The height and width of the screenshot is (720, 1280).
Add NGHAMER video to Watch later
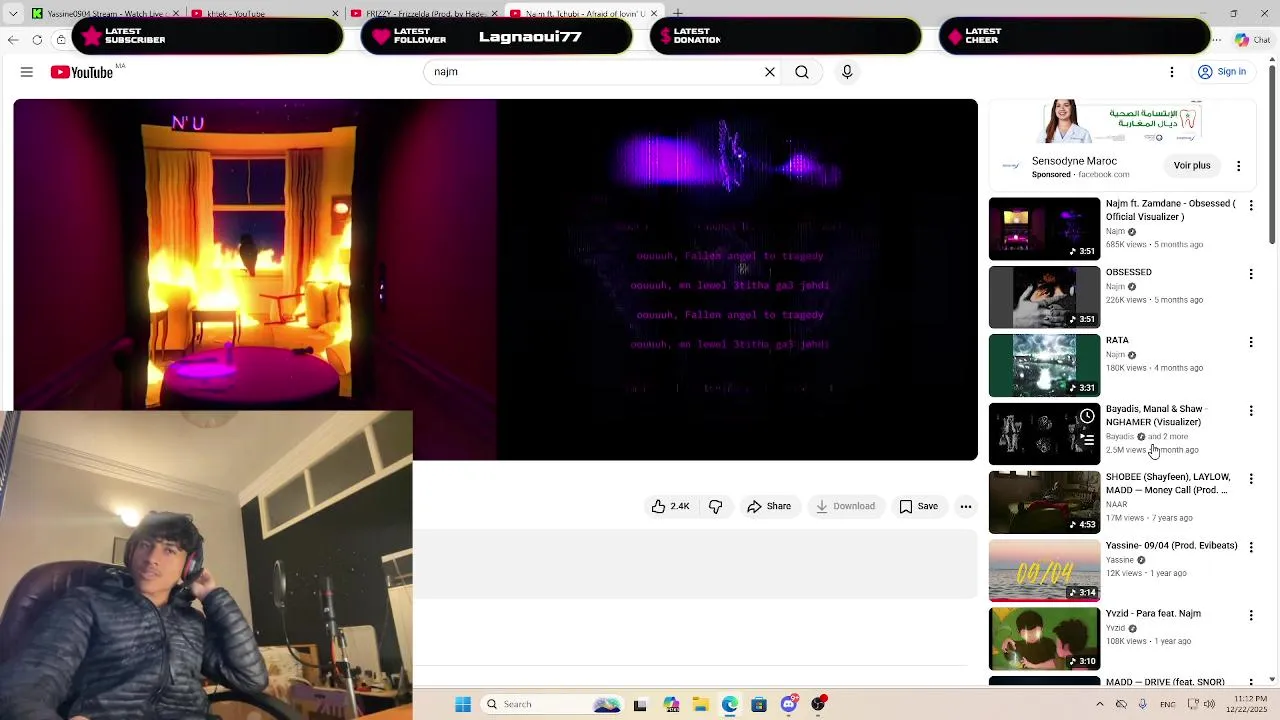[x=1087, y=416]
